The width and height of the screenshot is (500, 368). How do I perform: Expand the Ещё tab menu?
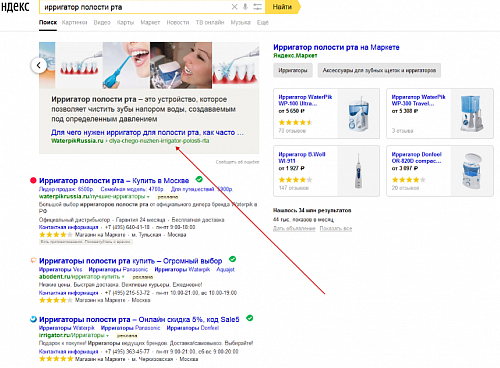tap(262, 22)
